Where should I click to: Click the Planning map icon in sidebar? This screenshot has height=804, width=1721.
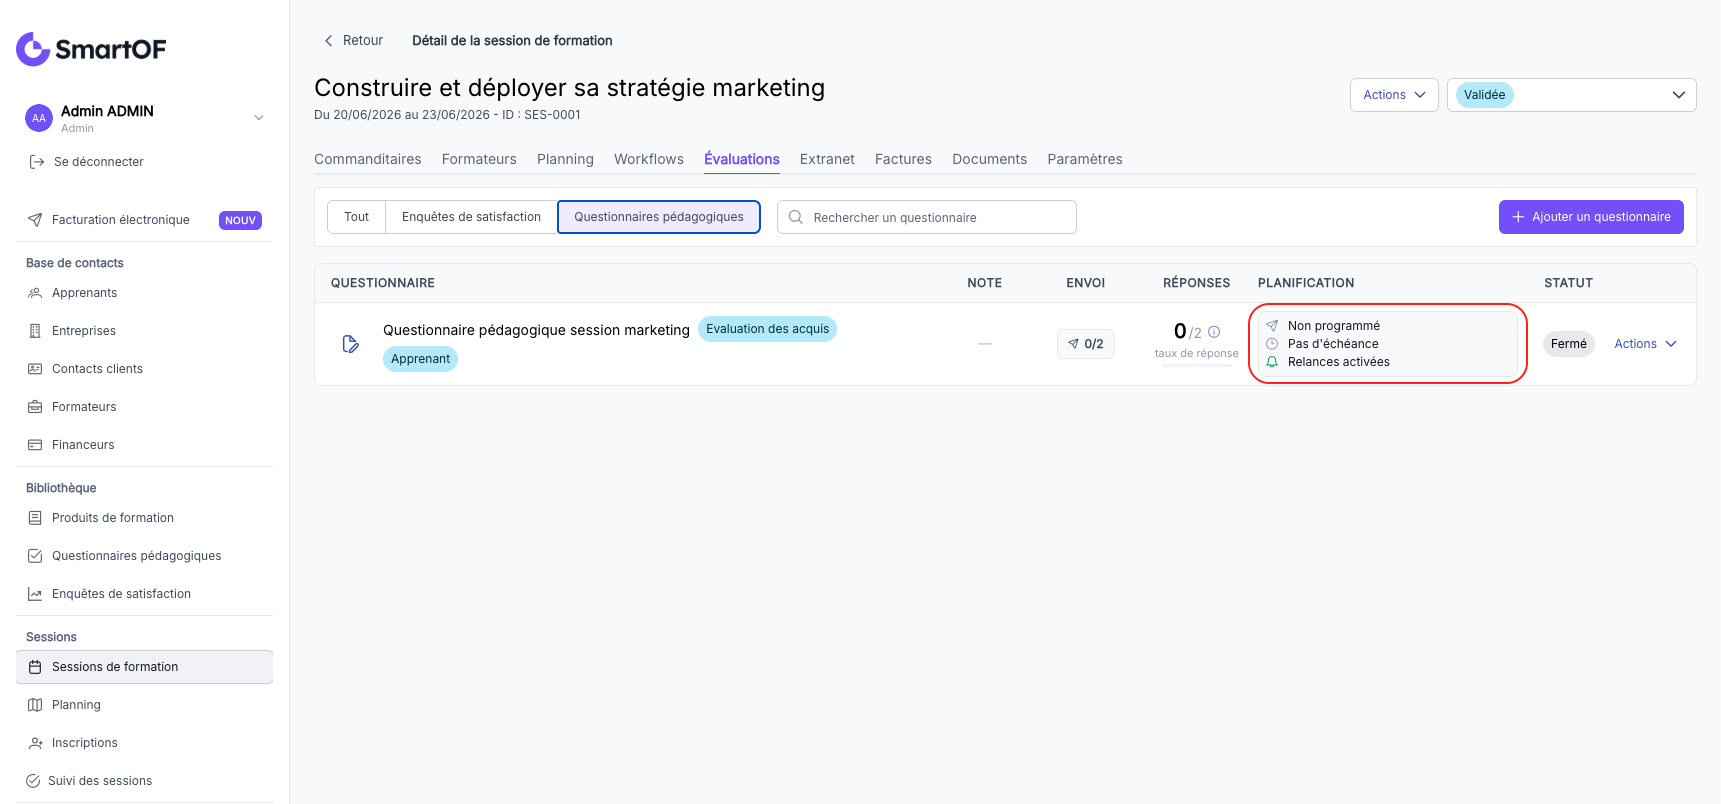35,705
